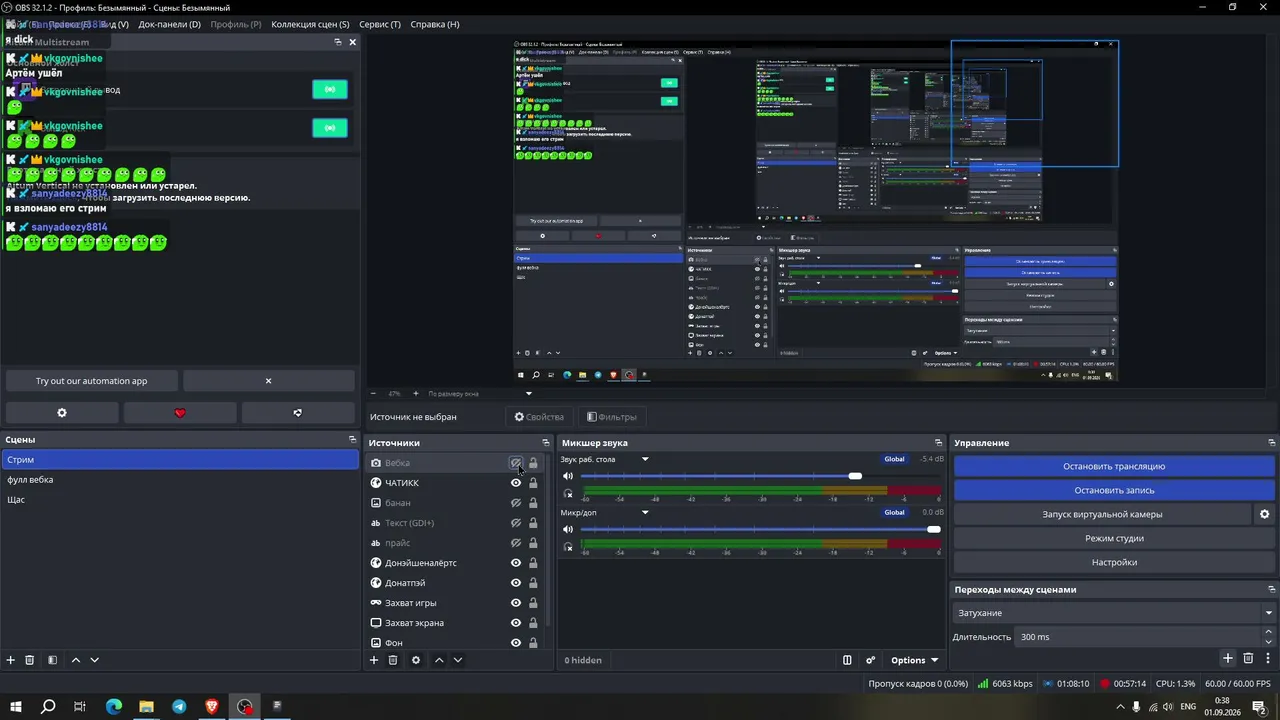Move source up arrow in Источники toolbar

[439, 660]
